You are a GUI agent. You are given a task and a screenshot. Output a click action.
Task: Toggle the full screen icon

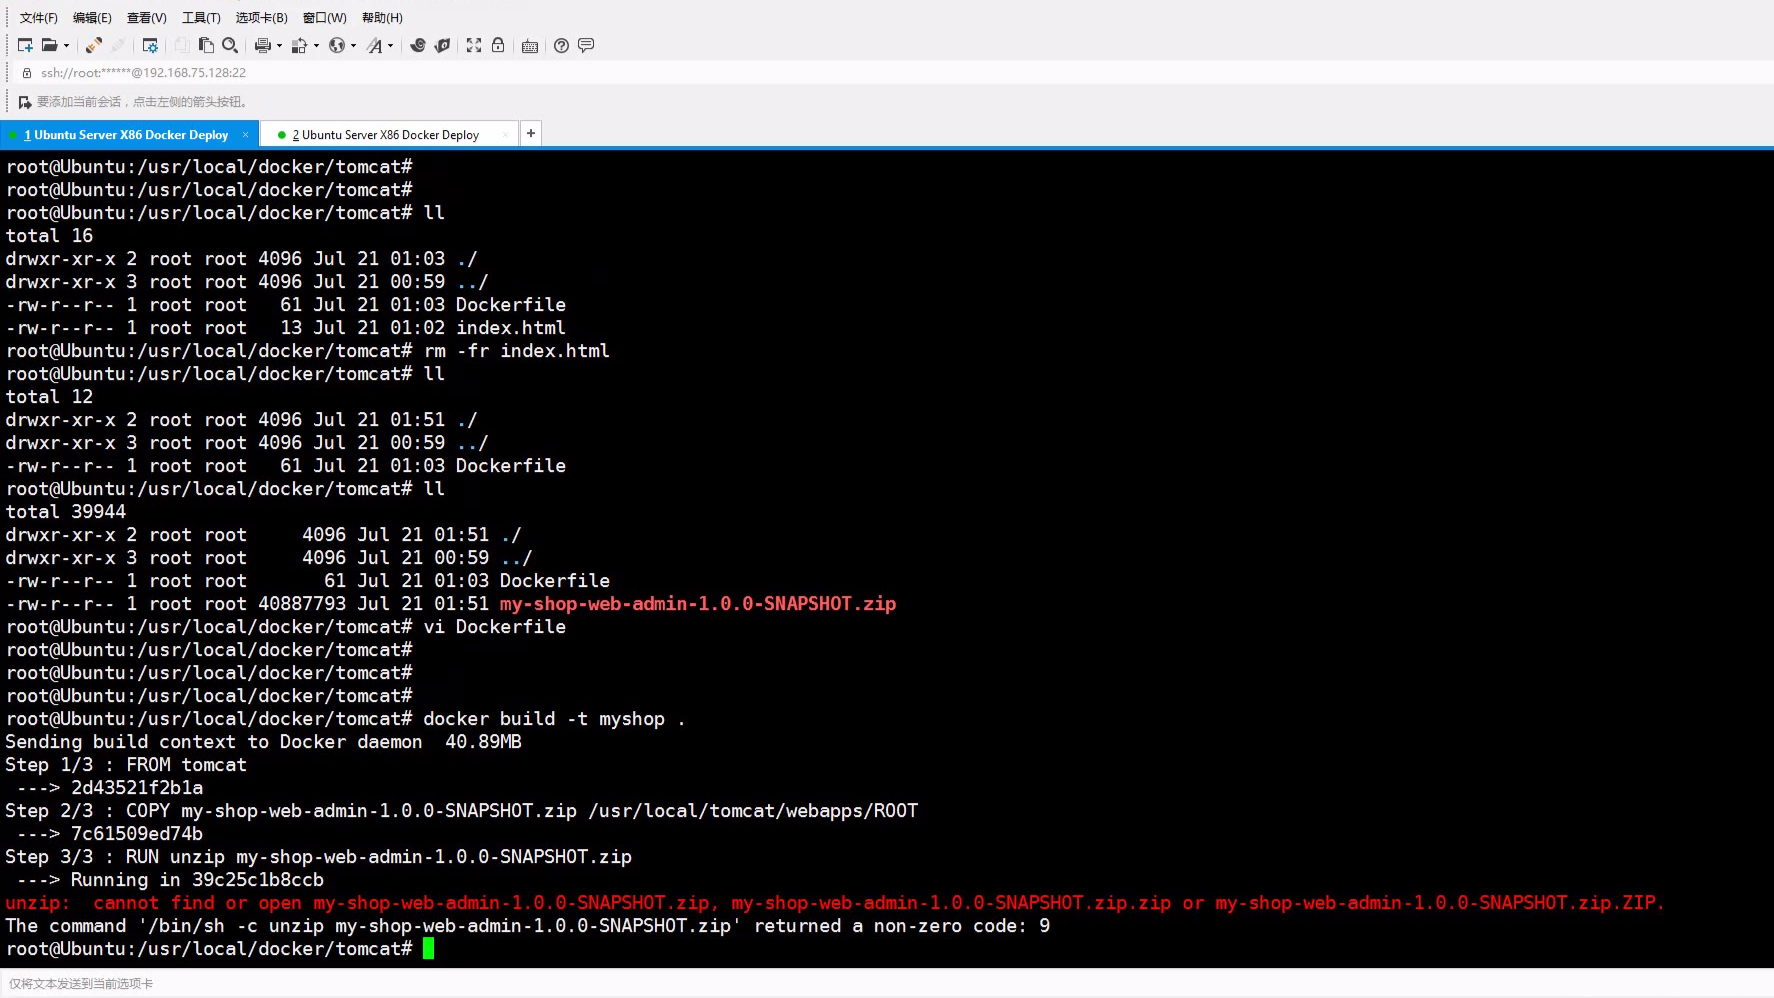pyautogui.click(x=474, y=45)
